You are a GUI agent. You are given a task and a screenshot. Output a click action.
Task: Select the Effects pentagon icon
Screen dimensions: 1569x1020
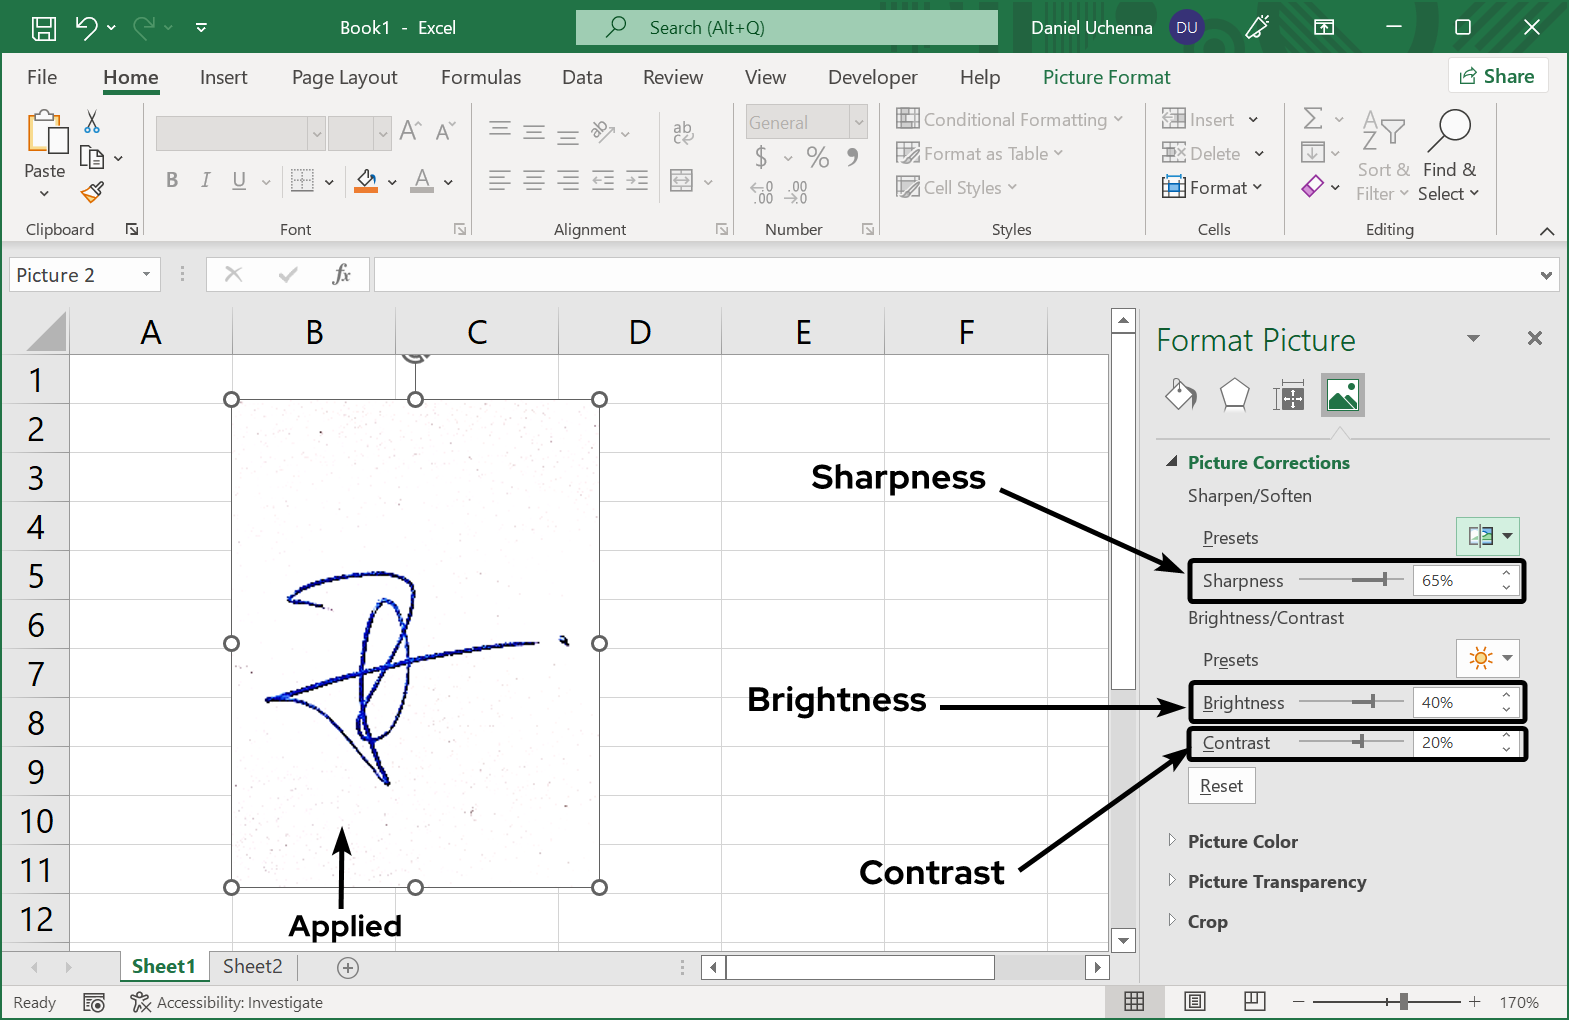pos(1234,395)
